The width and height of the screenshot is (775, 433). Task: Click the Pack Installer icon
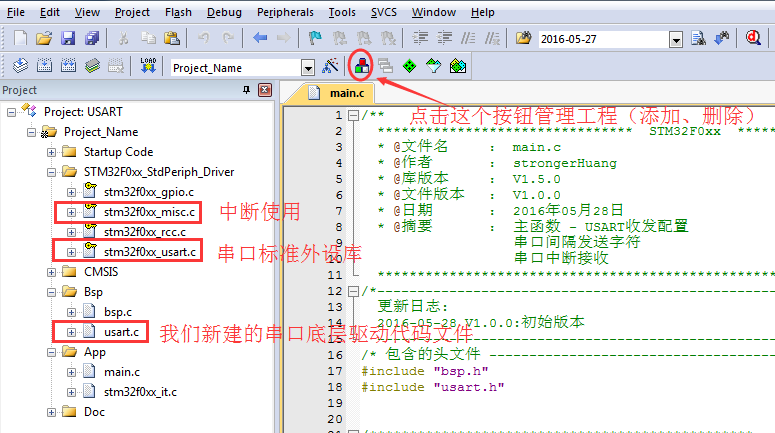click(458, 66)
